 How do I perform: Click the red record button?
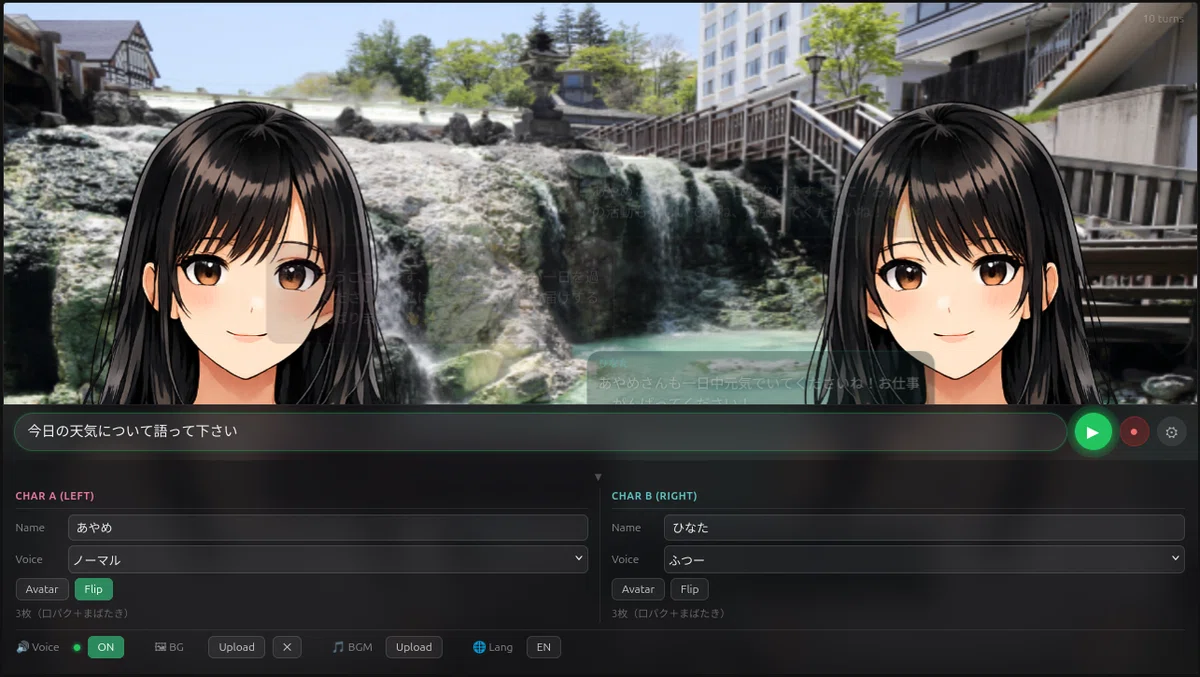tap(1134, 432)
